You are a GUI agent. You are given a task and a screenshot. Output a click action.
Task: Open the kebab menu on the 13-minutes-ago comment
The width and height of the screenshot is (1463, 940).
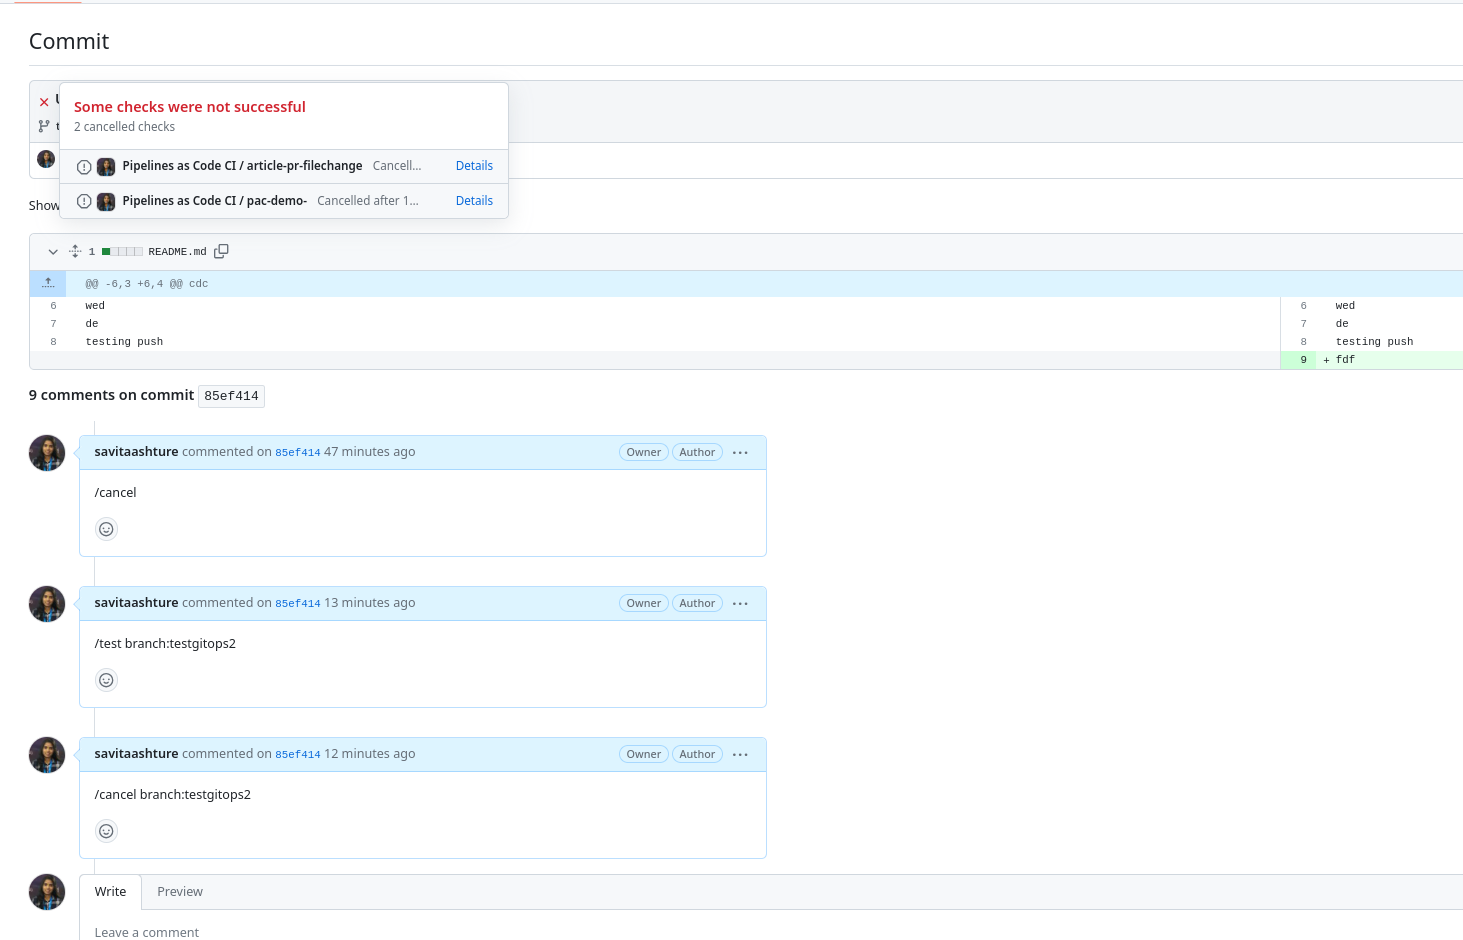point(740,602)
